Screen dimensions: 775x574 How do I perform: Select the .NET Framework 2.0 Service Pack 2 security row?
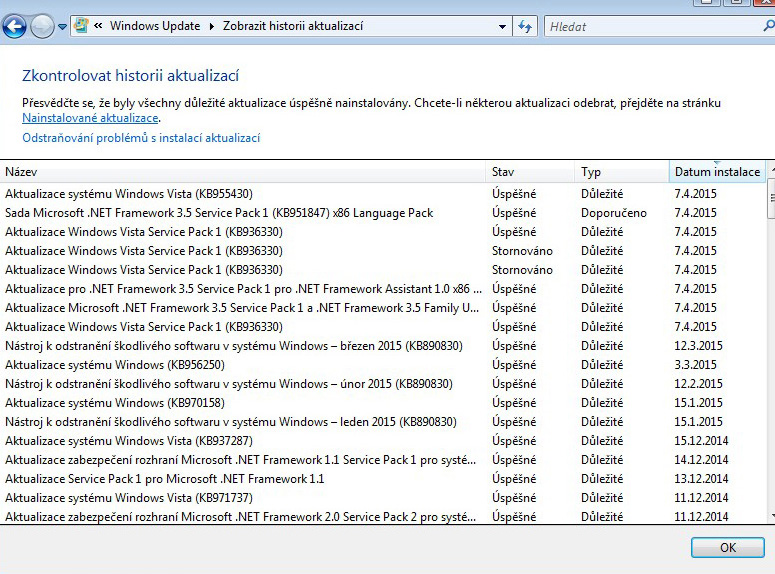(383, 517)
